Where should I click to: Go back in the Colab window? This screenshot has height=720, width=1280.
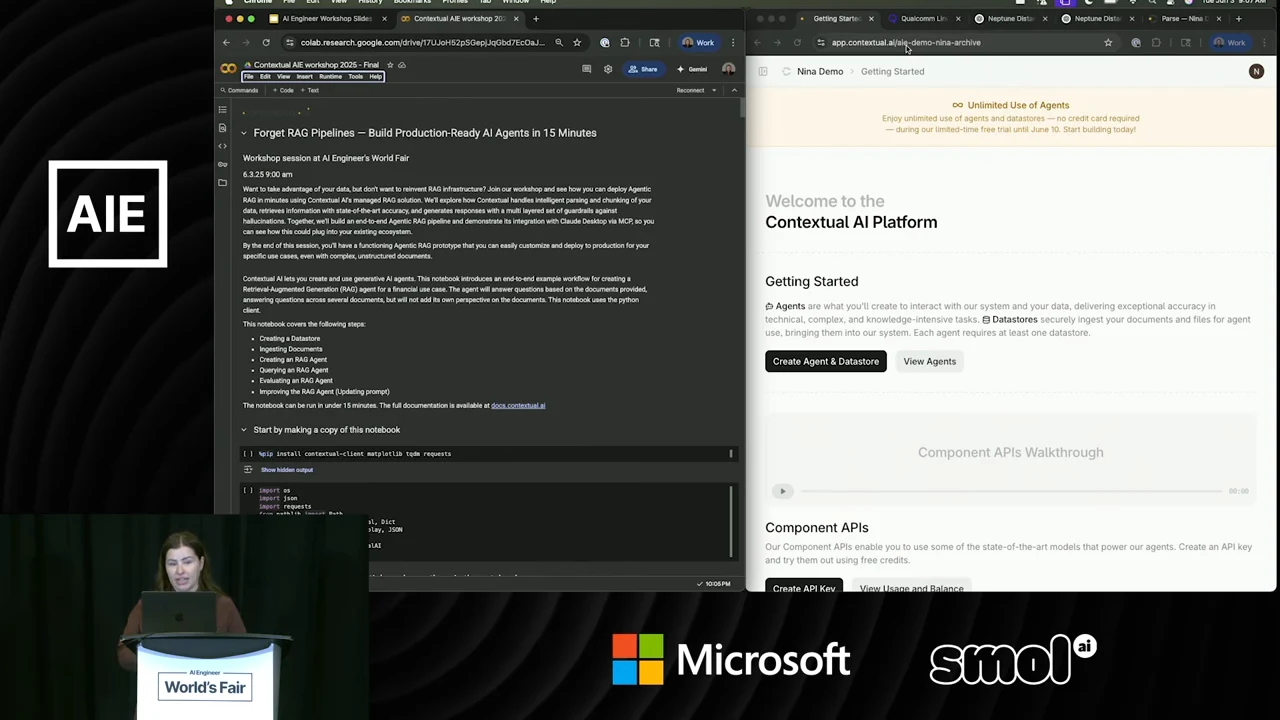[x=226, y=42]
